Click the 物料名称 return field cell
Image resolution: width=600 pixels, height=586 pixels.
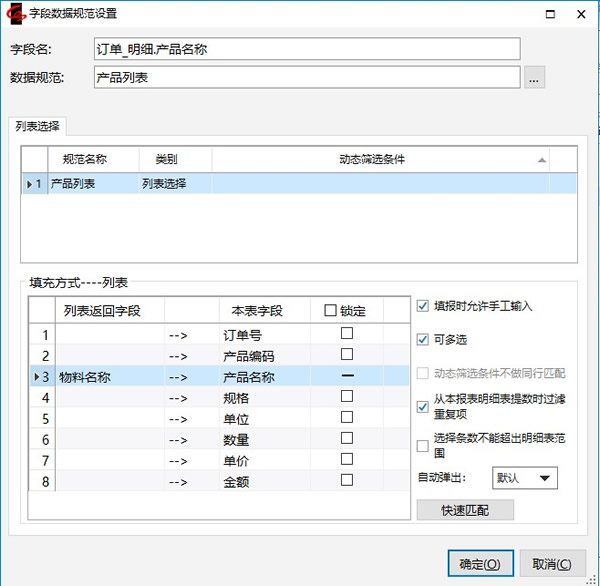tap(109, 377)
